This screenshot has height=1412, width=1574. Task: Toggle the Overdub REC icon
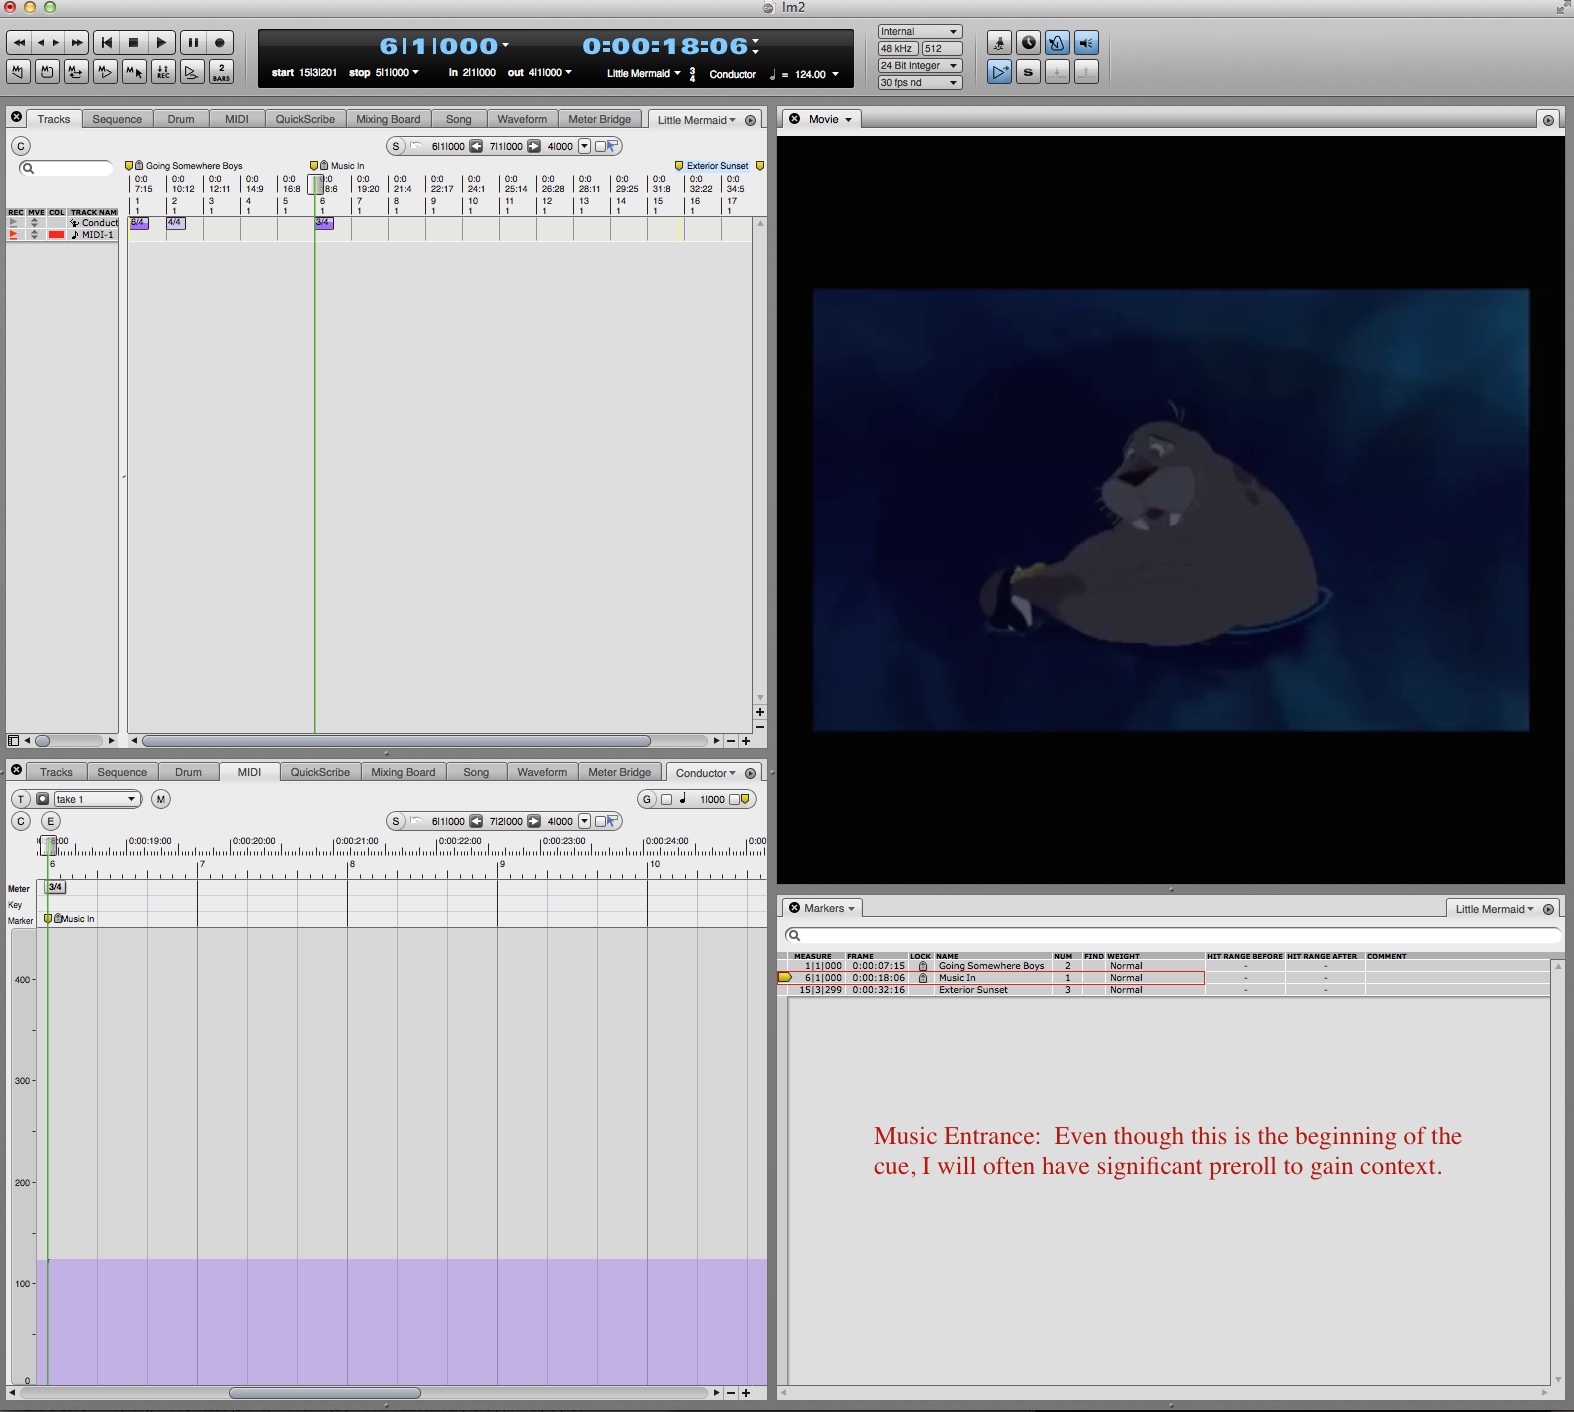pyautogui.click(x=163, y=72)
